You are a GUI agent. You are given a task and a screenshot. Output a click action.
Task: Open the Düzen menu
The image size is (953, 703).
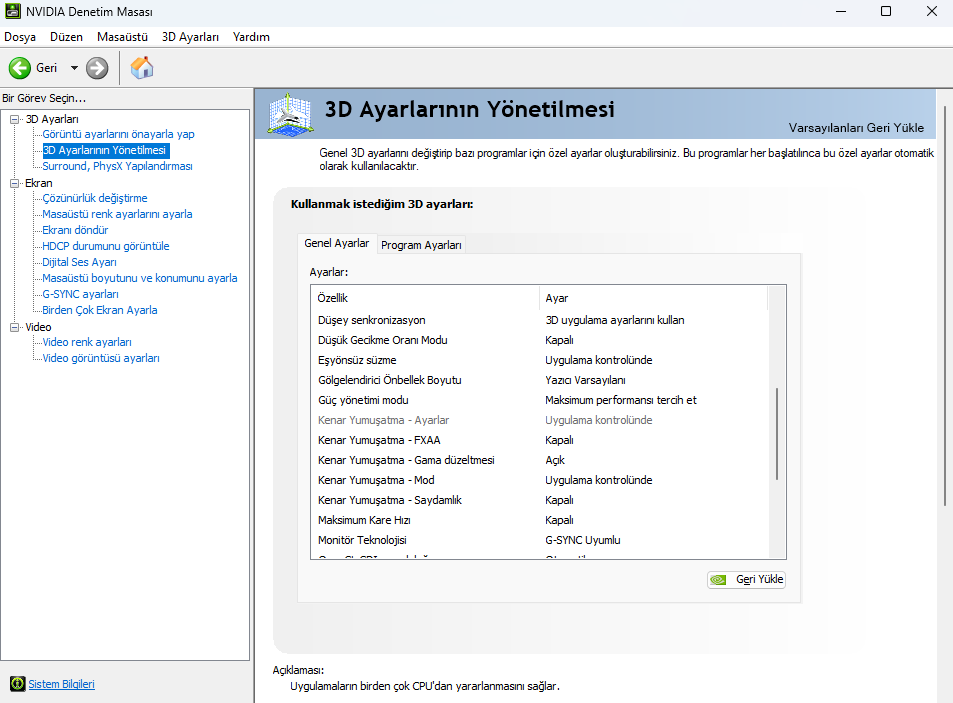(x=66, y=37)
